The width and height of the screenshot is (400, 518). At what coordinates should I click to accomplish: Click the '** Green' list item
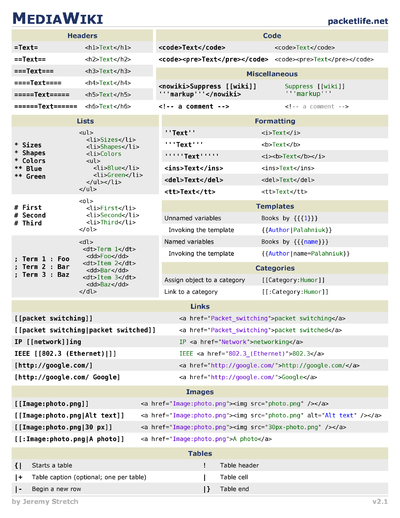(30, 176)
